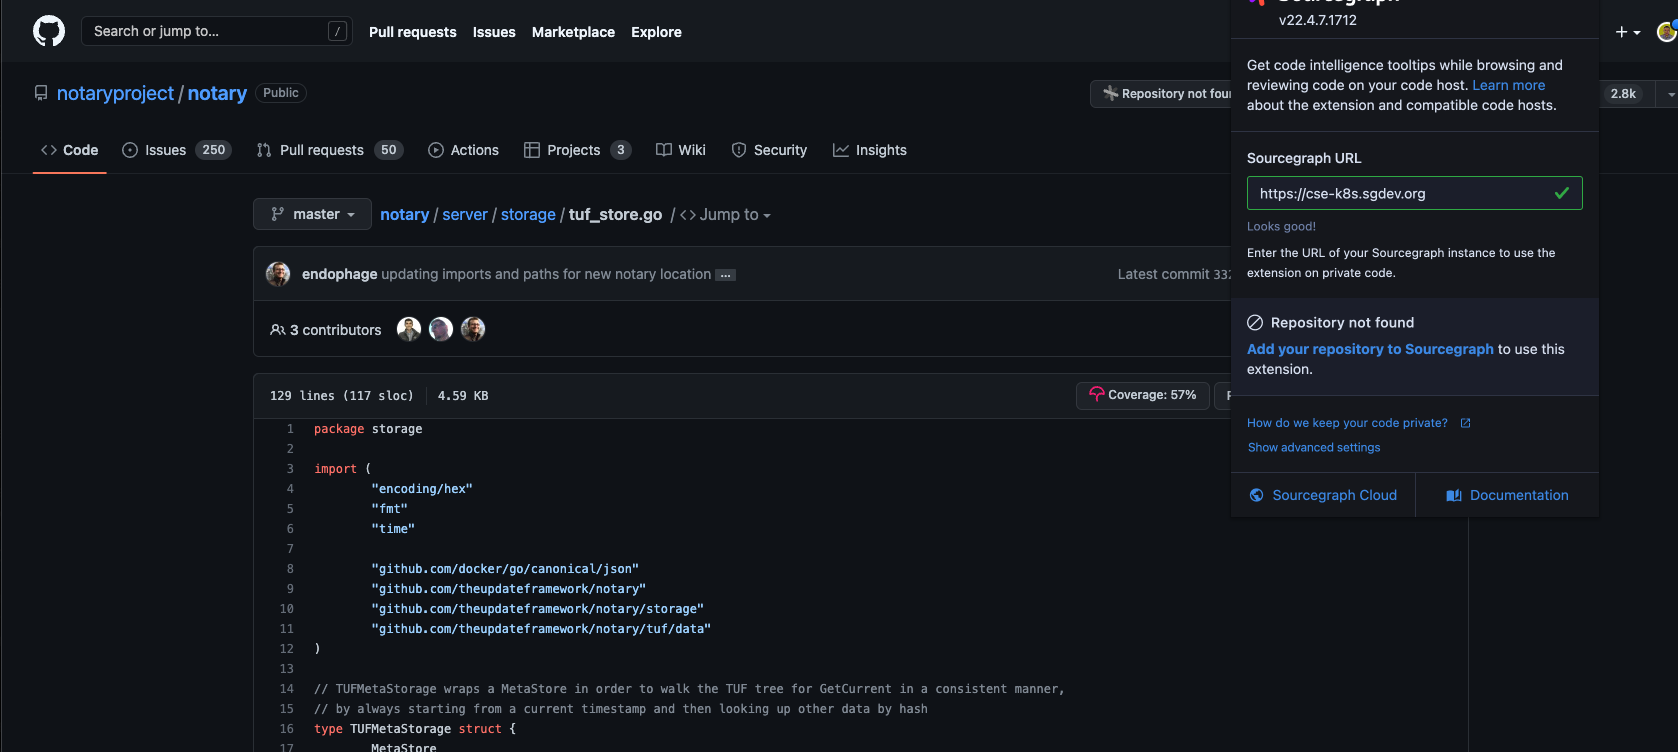Image resolution: width=1678 pixels, height=752 pixels.
Task: Open dropdown arrow next to star count
Action: tap(1669, 93)
